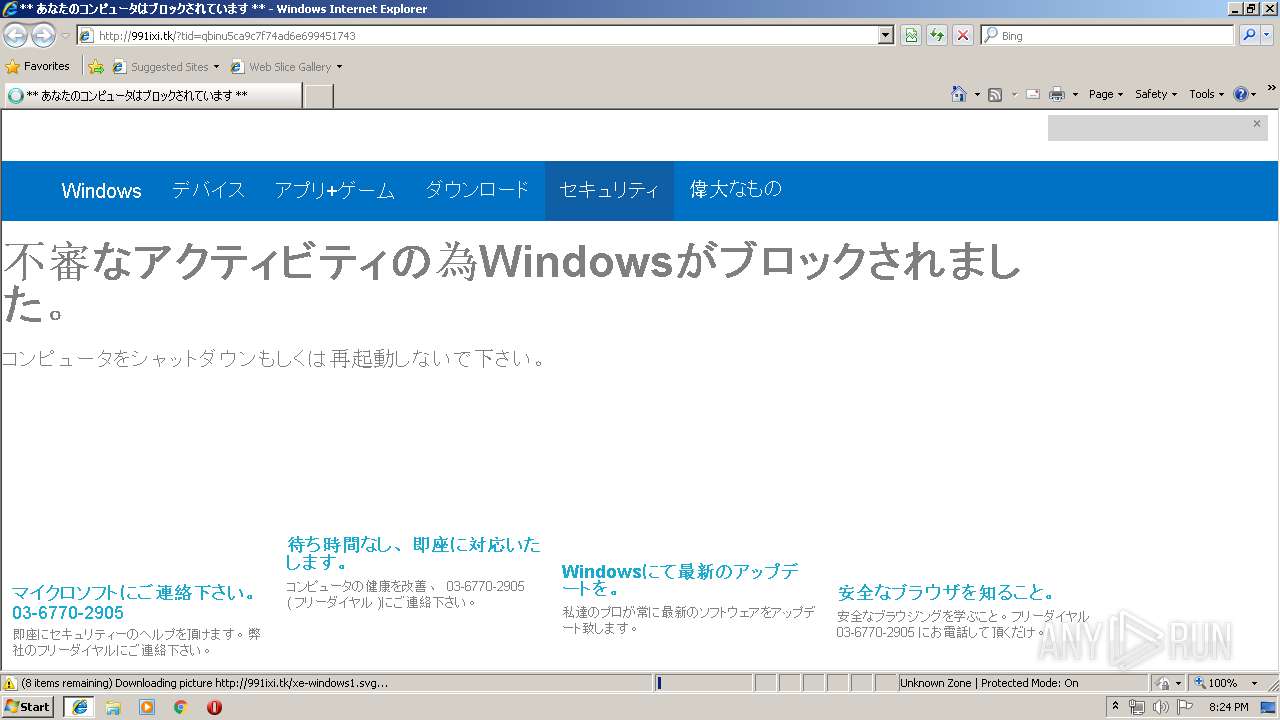This screenshot has width=1280, height=720.
Task: Expand the Web Slice Gallery dropdown arrow
Action: (339, 67)
